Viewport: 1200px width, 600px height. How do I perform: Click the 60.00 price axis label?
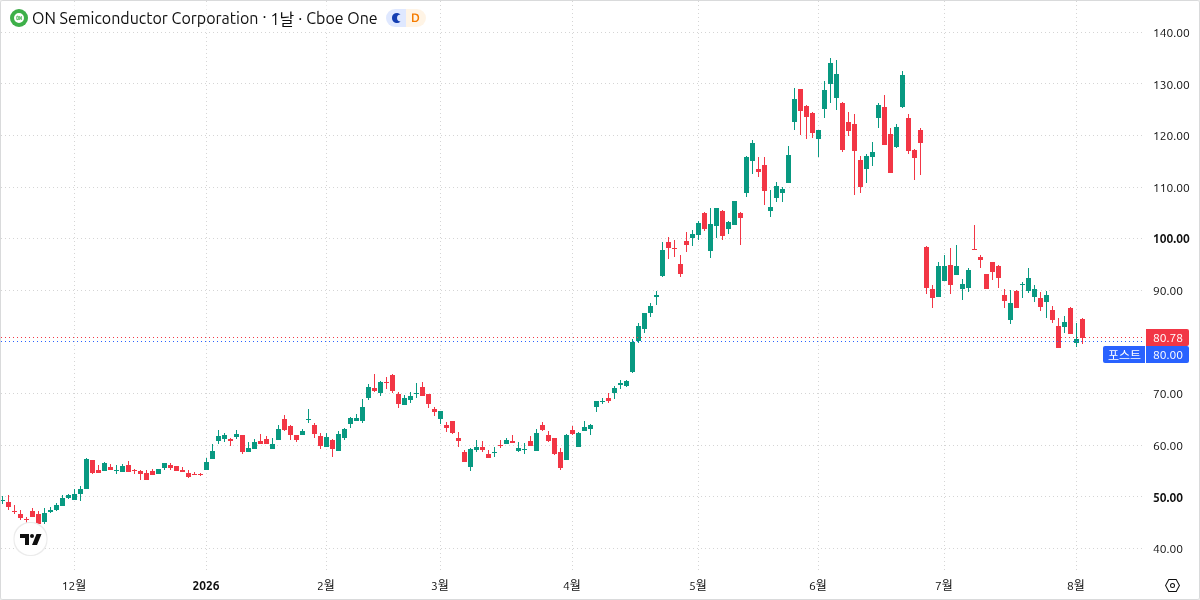(1170, 445)
